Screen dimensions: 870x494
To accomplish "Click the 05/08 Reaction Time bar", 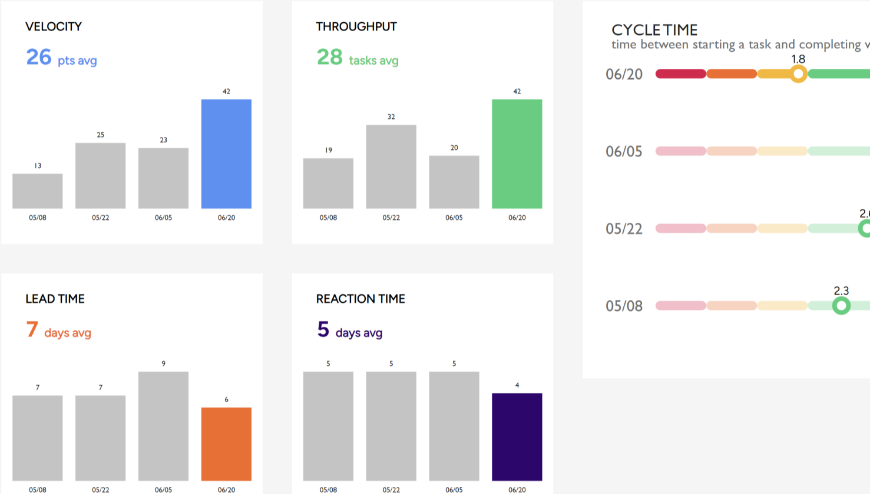I will 328,426.
